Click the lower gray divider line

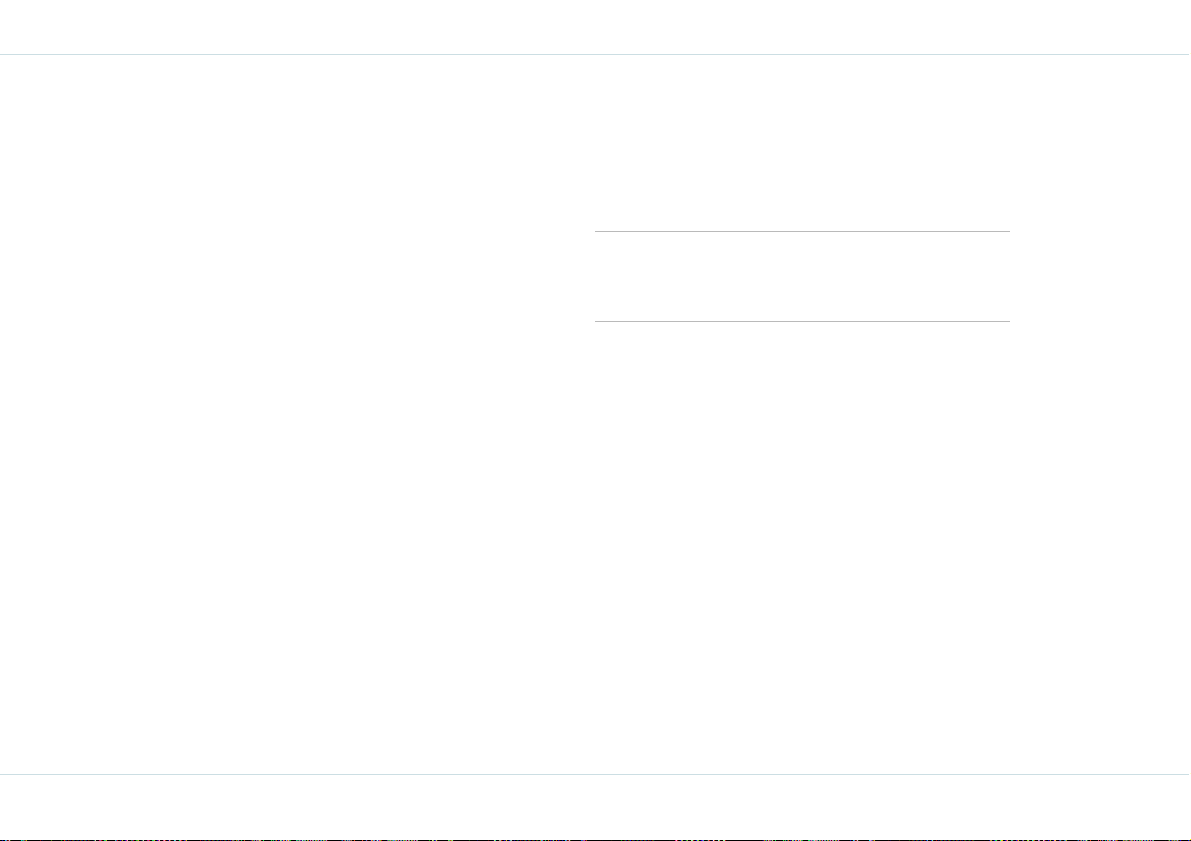pos(802,321)
